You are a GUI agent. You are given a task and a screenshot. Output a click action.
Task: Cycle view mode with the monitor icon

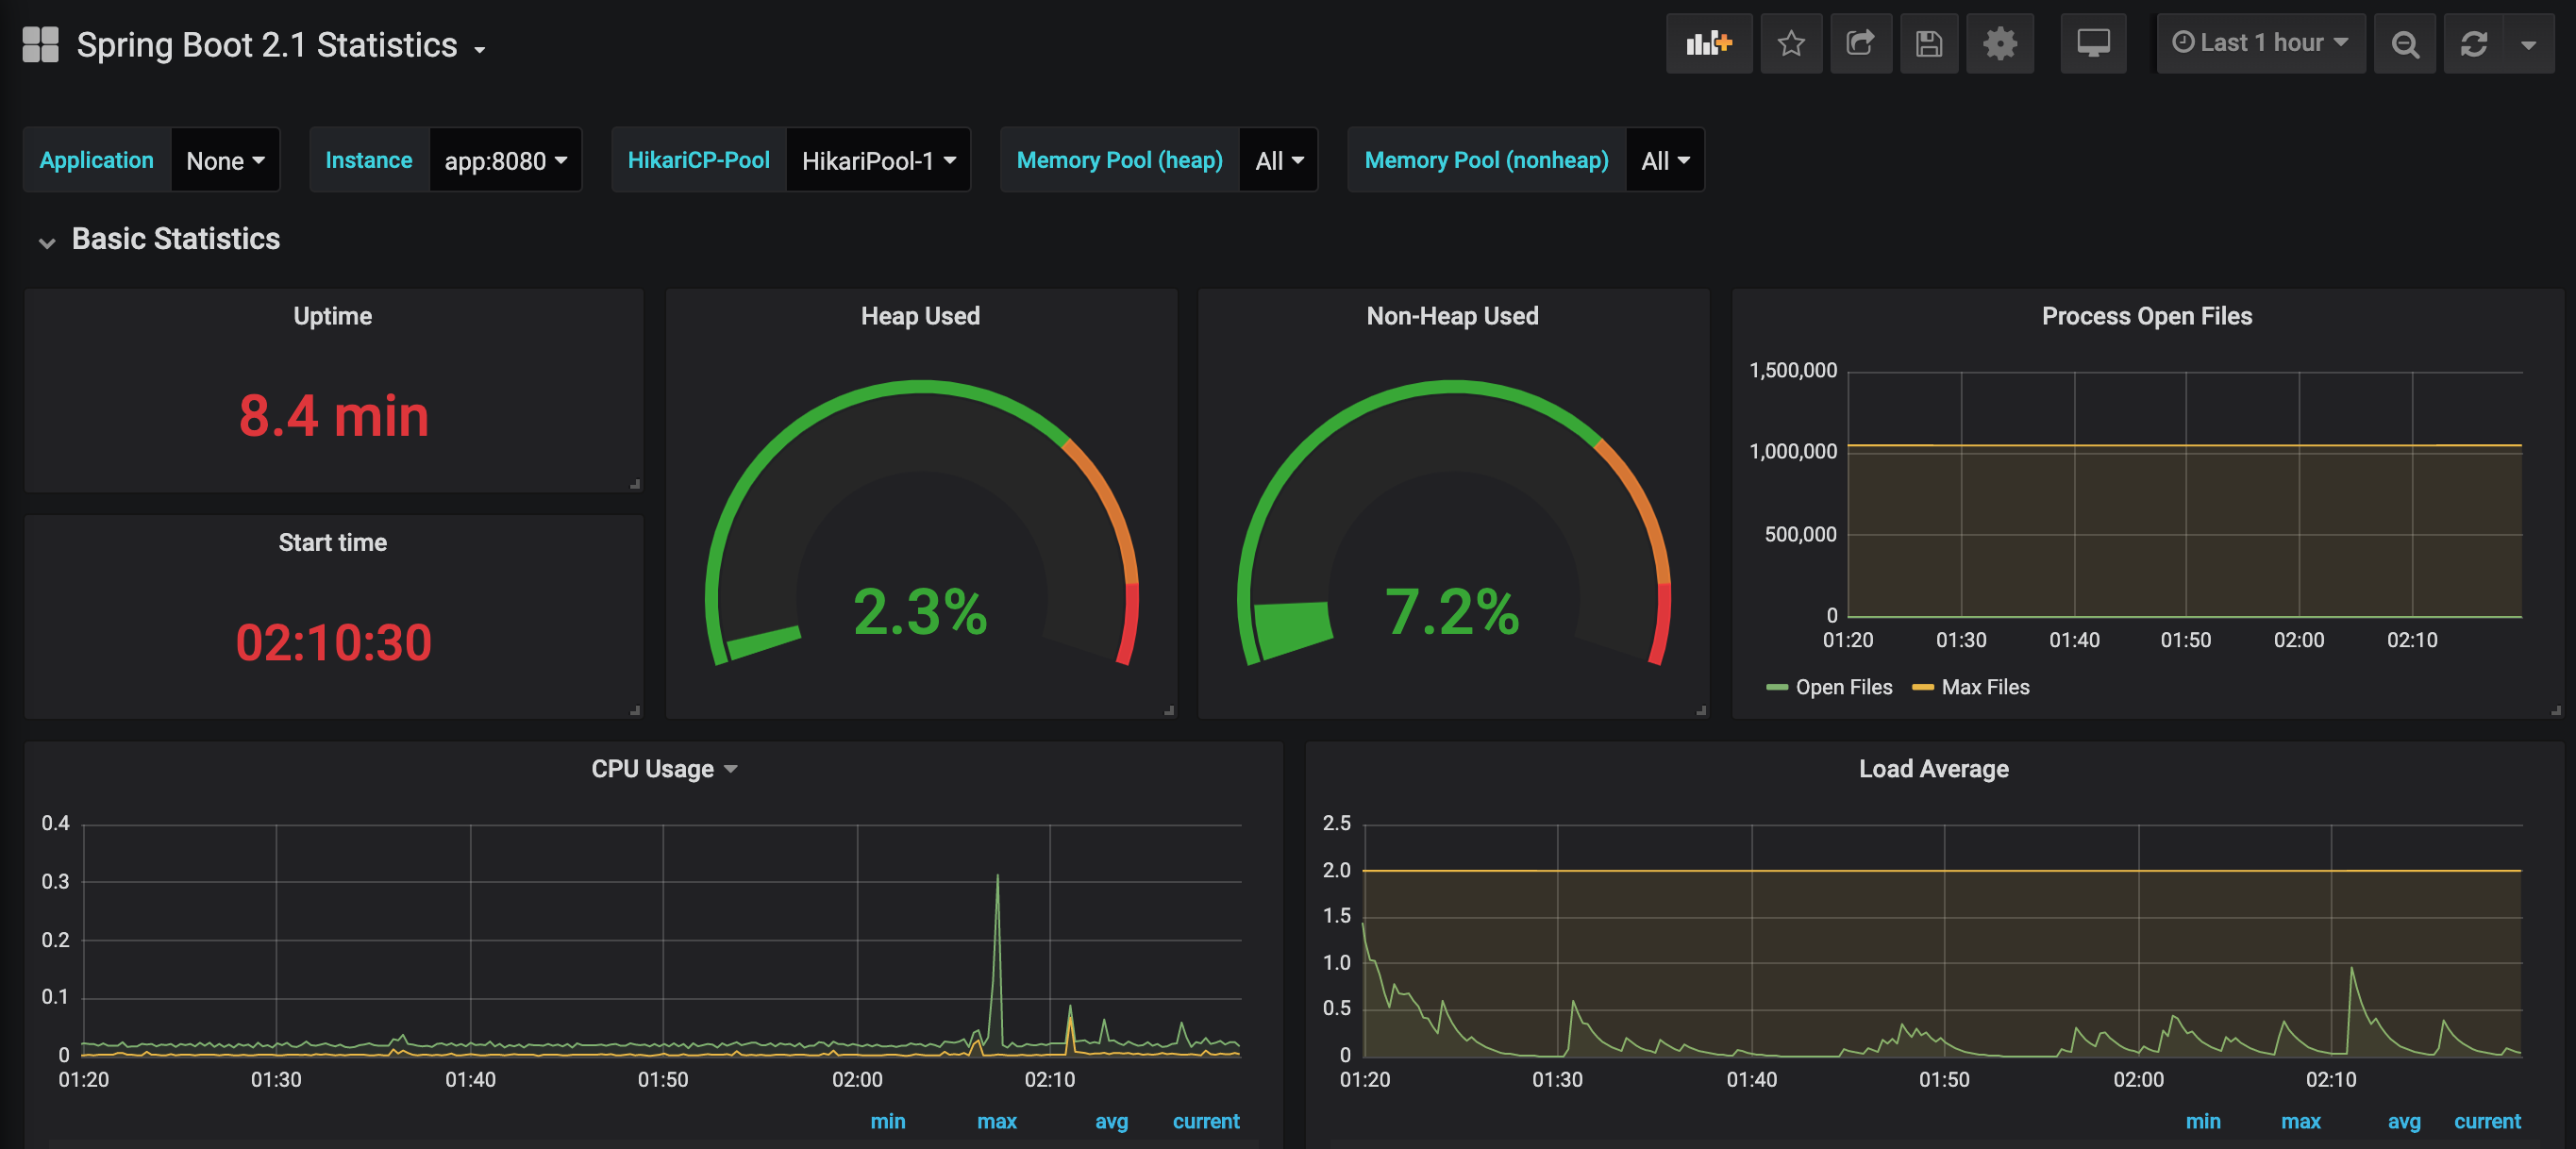click(x=2093, y=43)
